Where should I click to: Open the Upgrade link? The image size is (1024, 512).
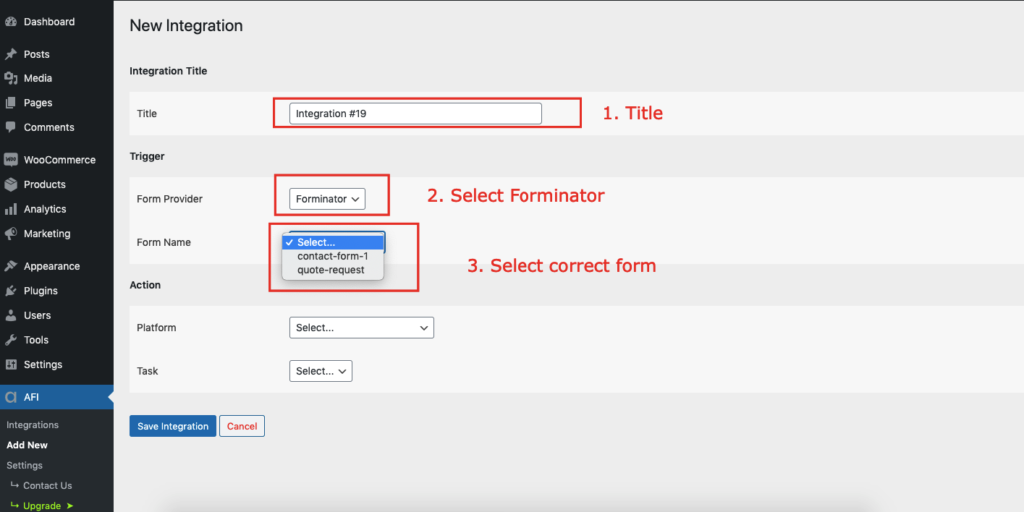42,505
